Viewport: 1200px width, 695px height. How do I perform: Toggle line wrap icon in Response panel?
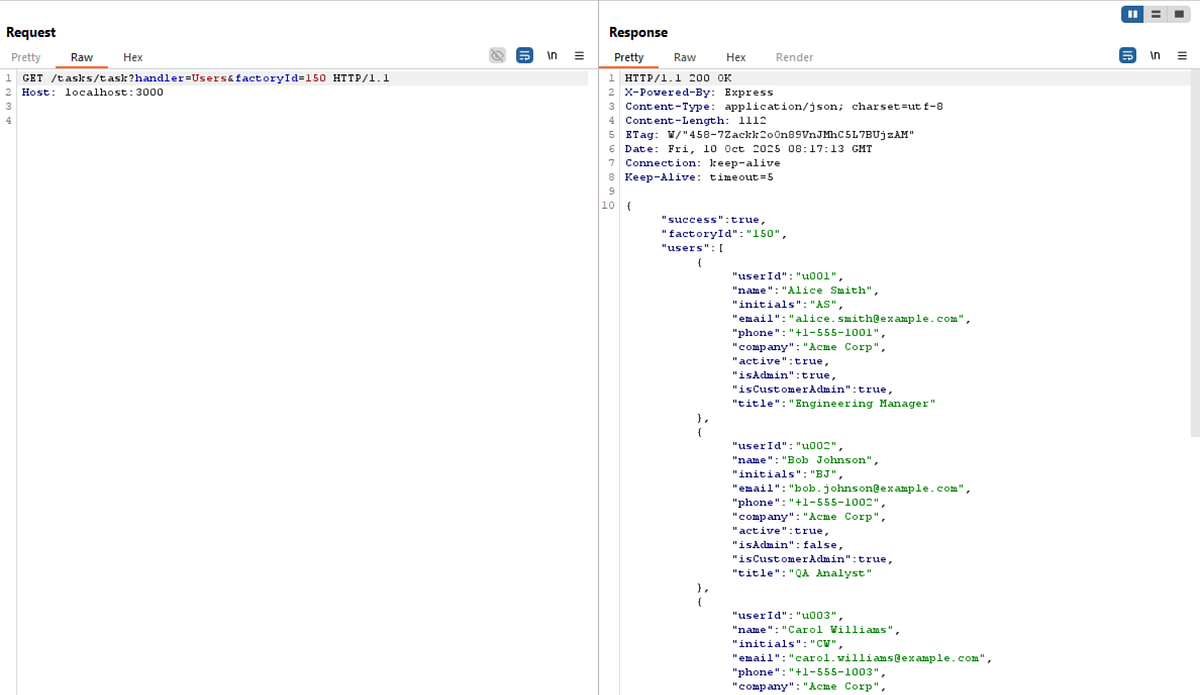point(1128,56)
